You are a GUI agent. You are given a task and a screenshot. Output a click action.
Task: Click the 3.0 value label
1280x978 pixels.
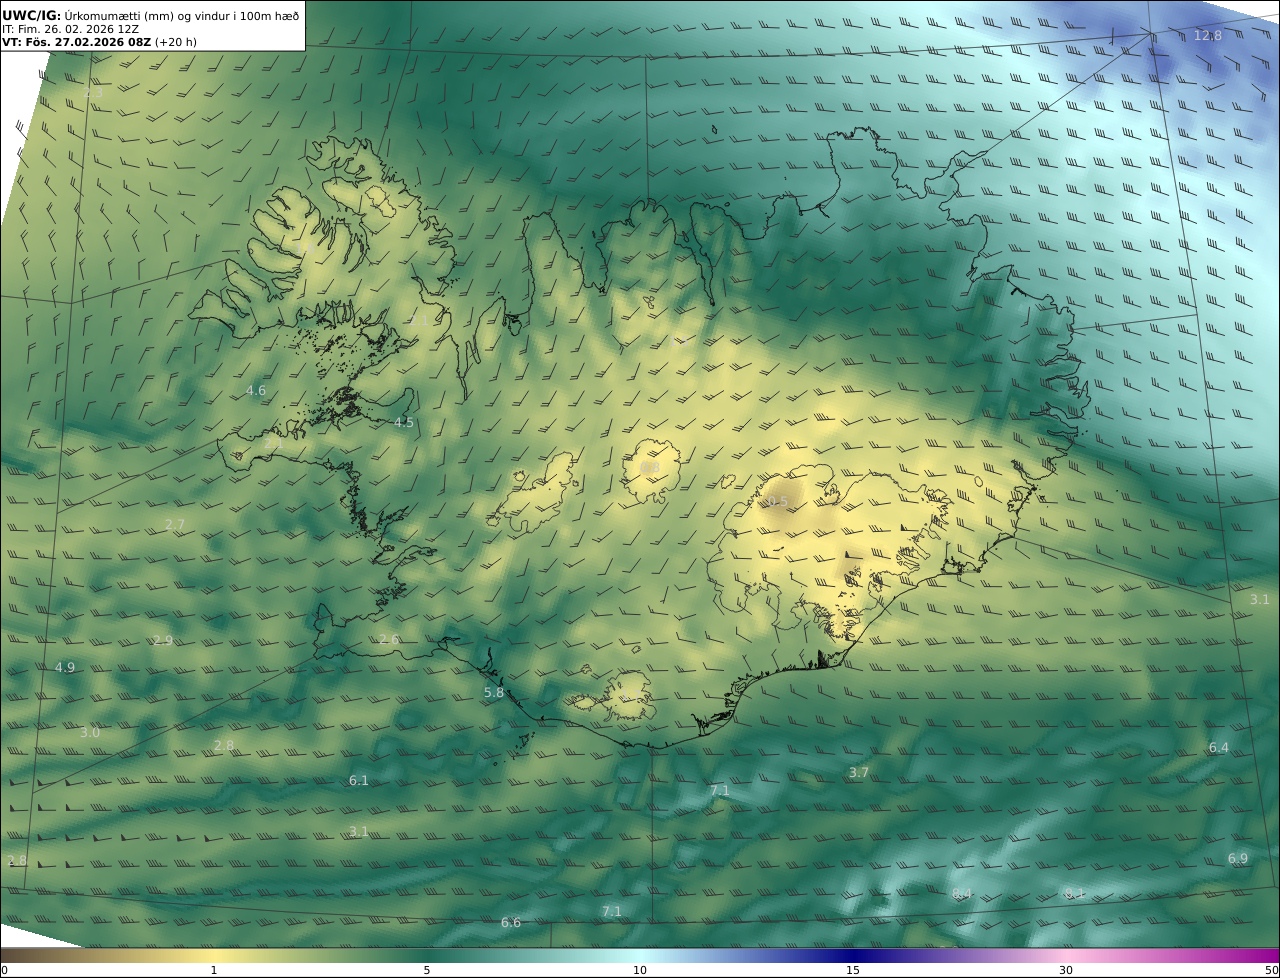coord(90,733)
